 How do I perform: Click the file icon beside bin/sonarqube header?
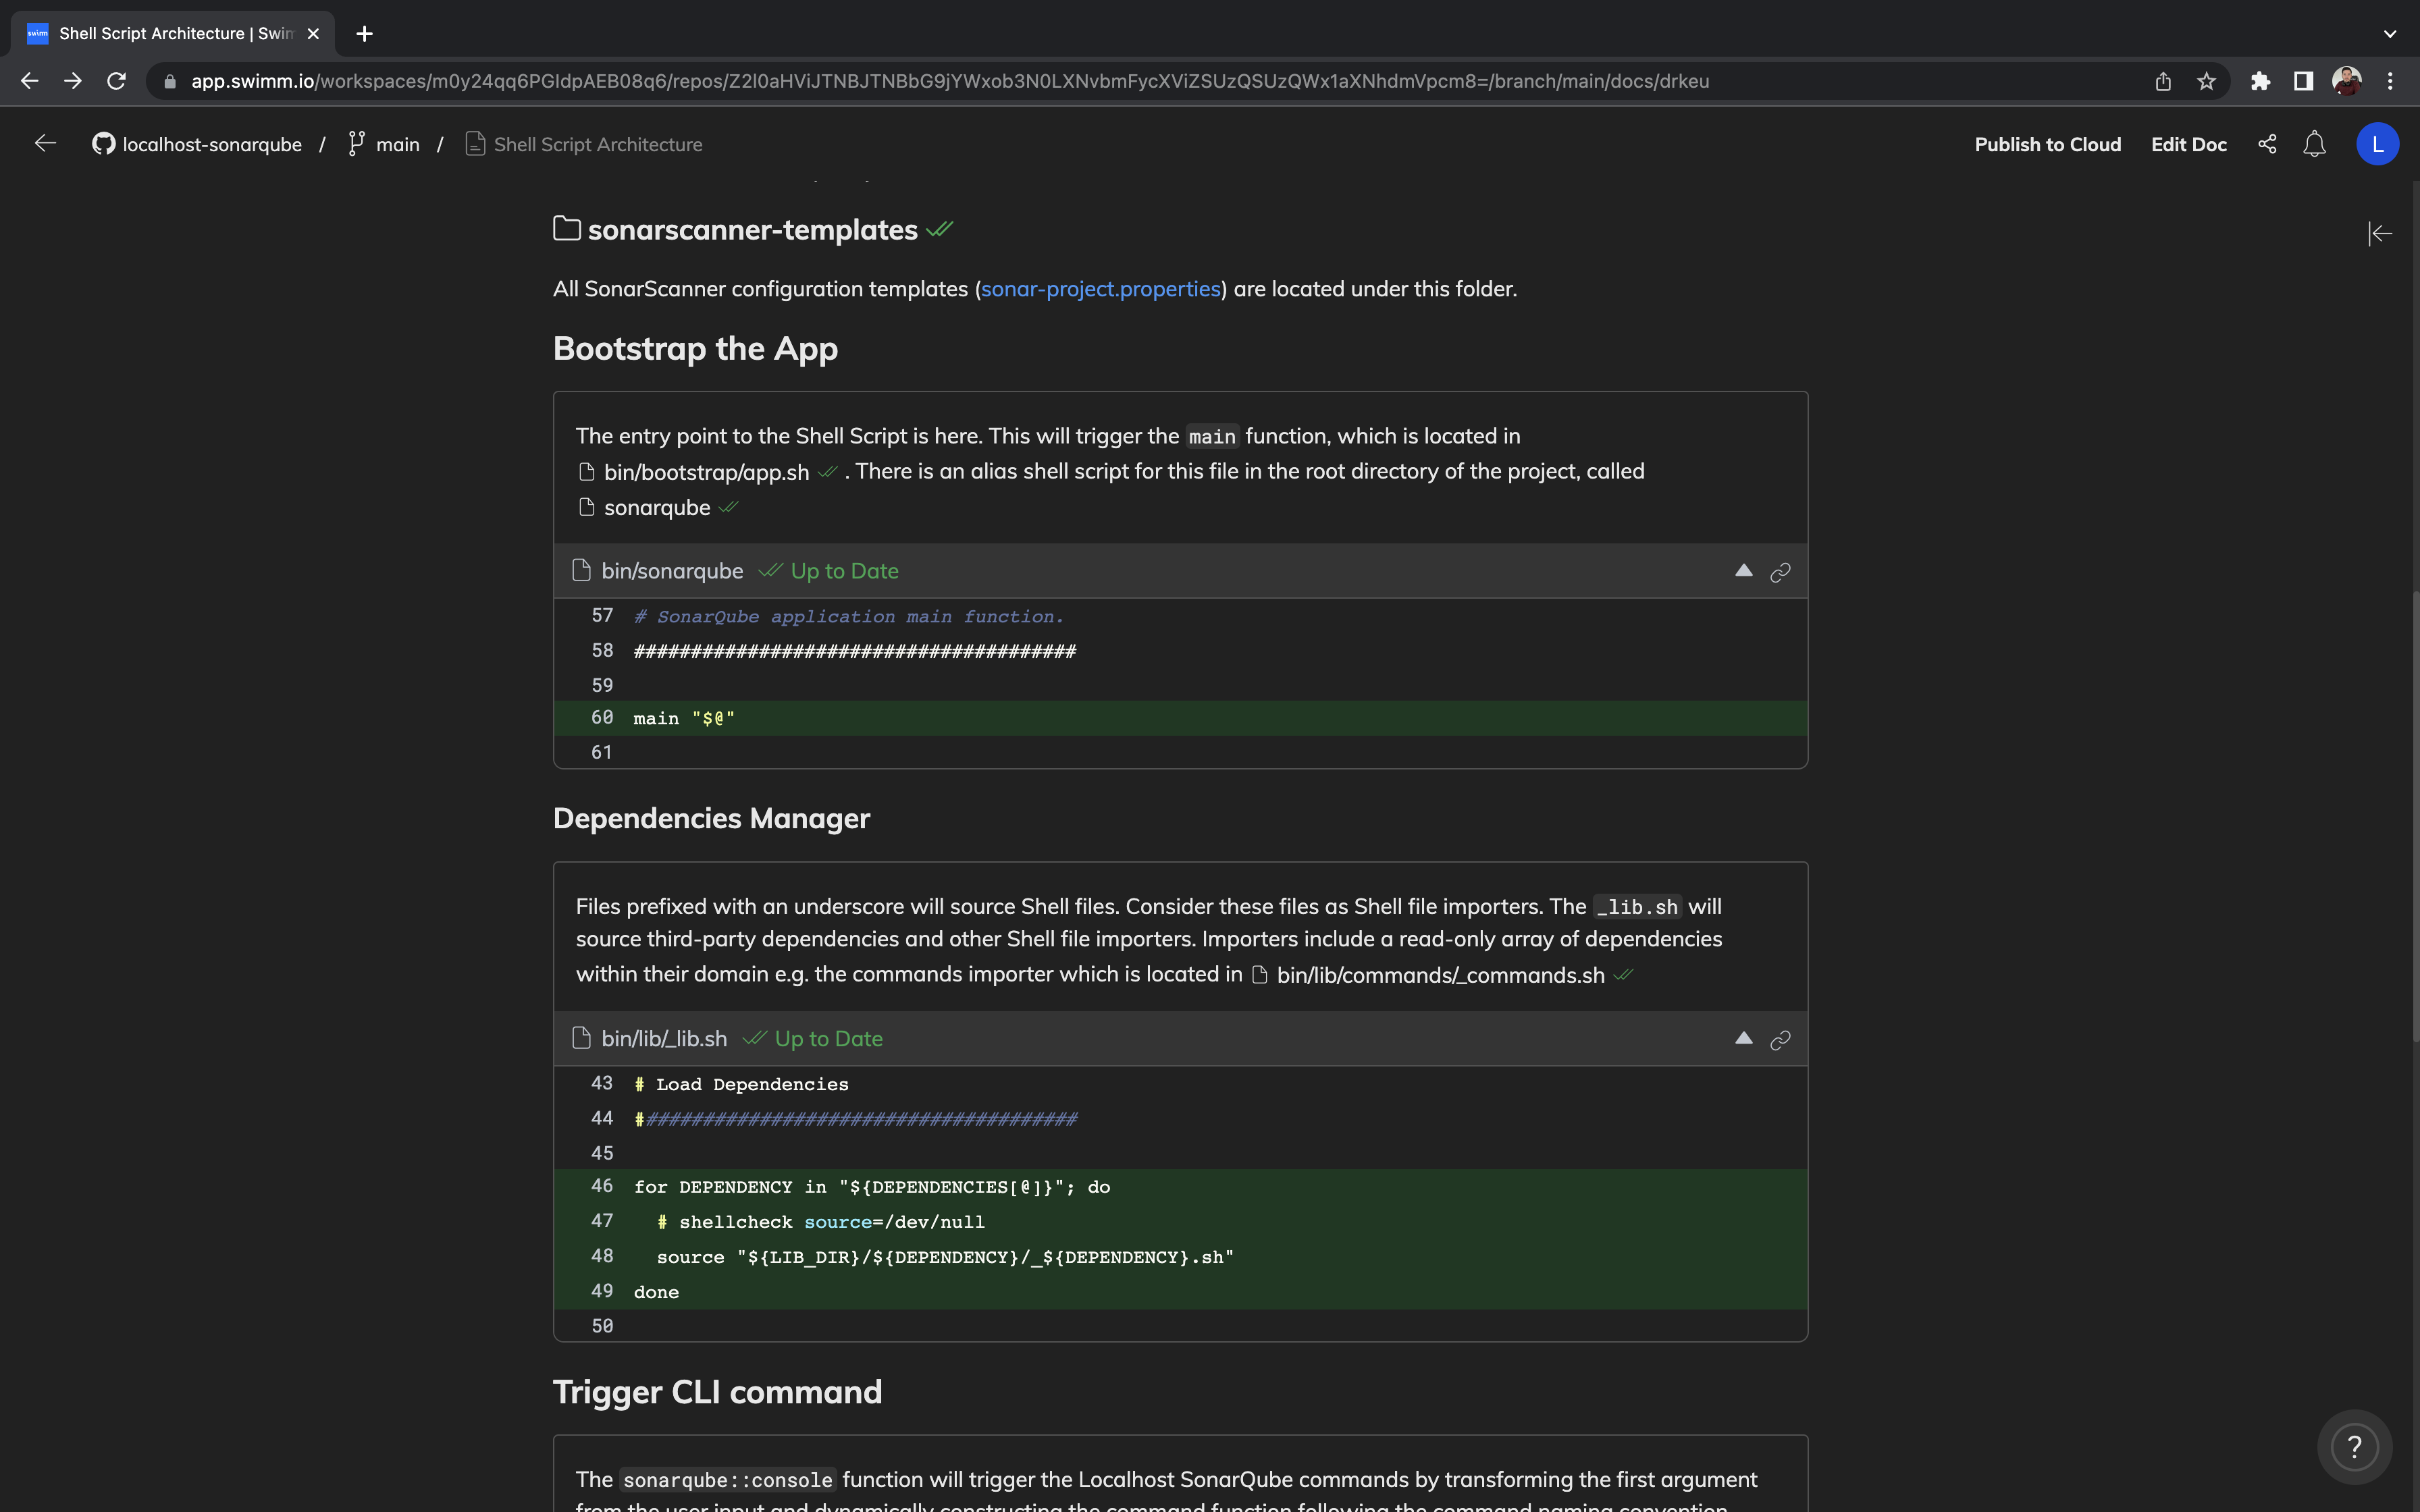581,570
